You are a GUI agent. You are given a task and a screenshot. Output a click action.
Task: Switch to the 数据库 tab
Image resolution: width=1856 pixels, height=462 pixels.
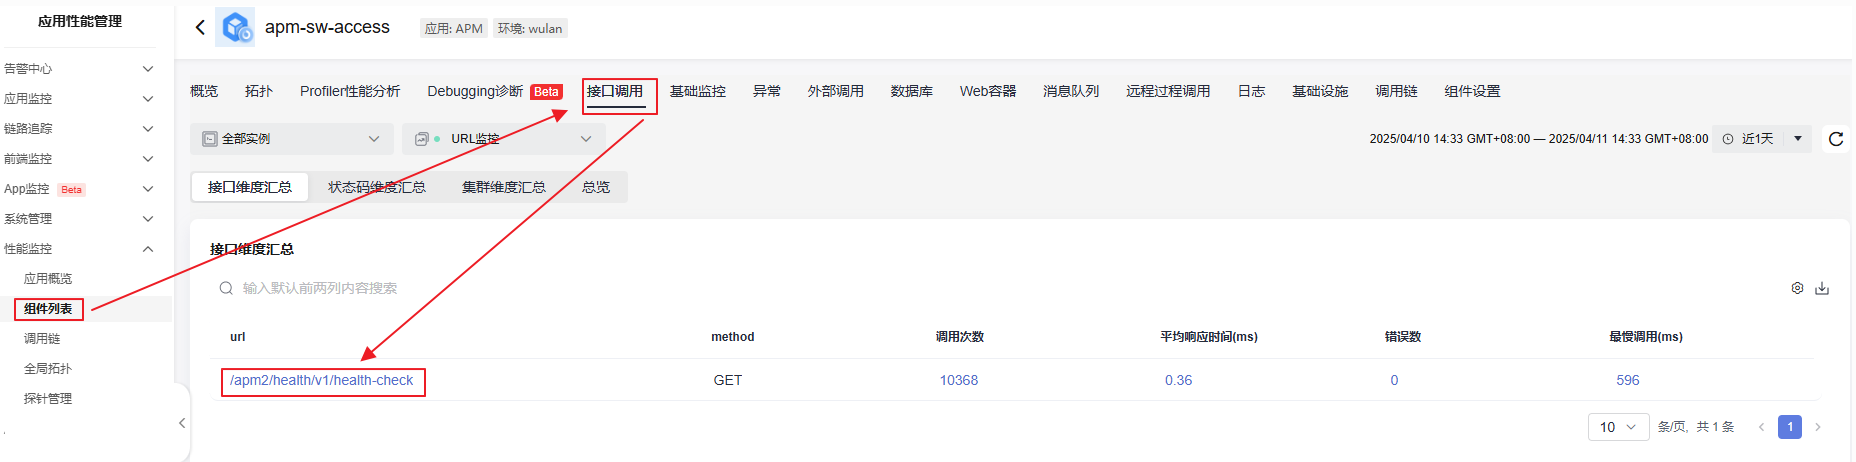(x=912, y=91)
